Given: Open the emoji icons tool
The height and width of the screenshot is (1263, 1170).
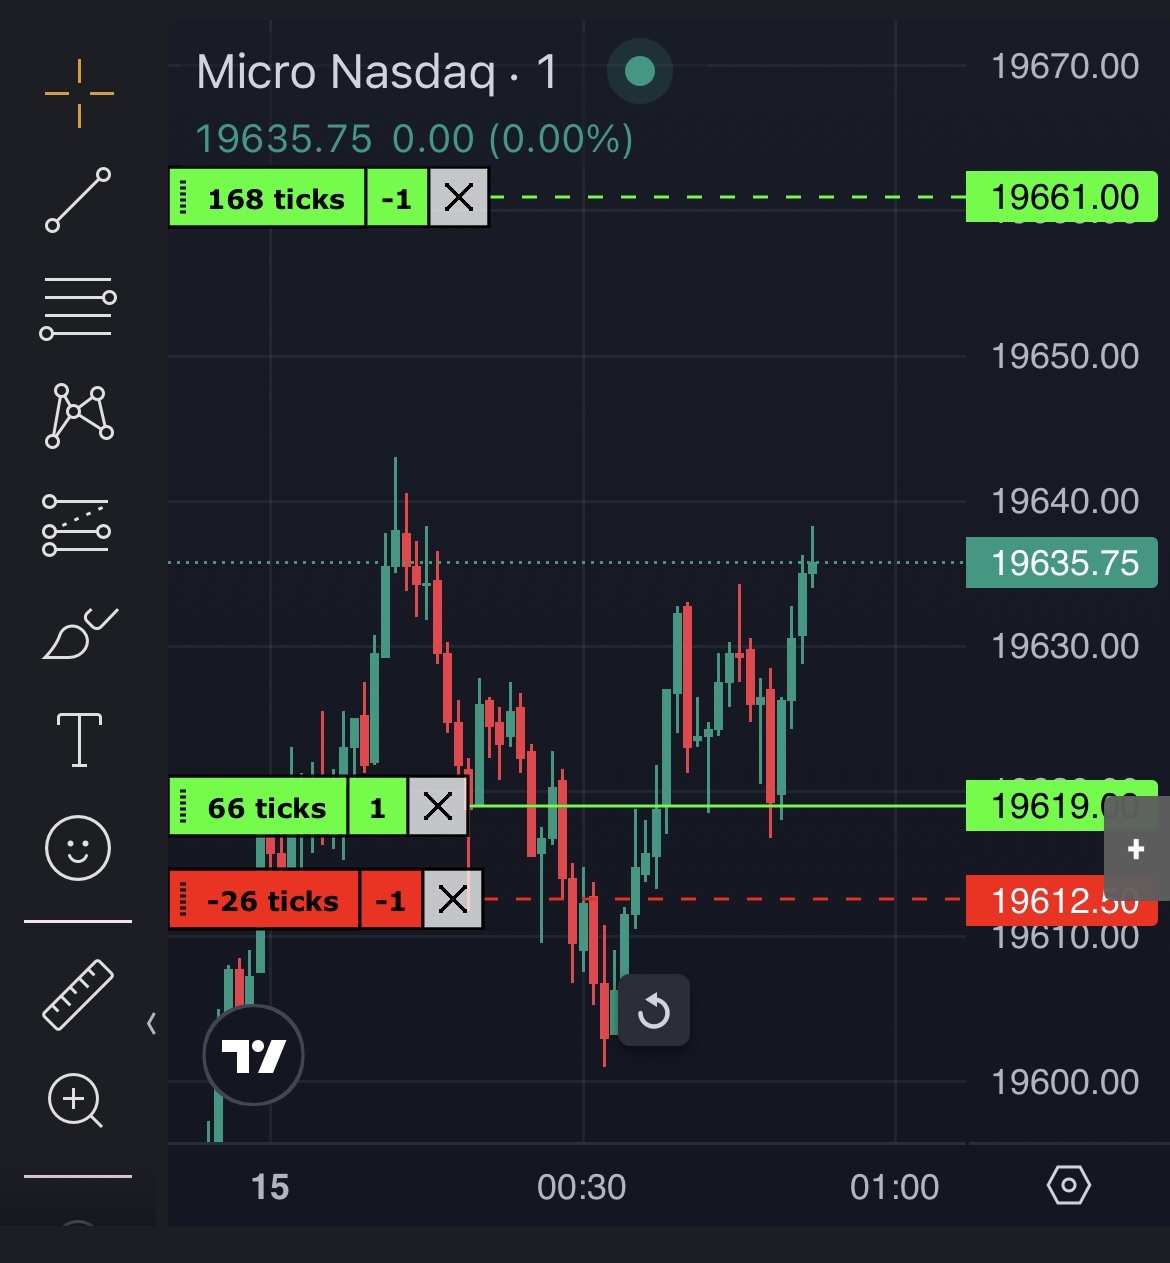Looking at the screenshot, I should tap(78, 848).
